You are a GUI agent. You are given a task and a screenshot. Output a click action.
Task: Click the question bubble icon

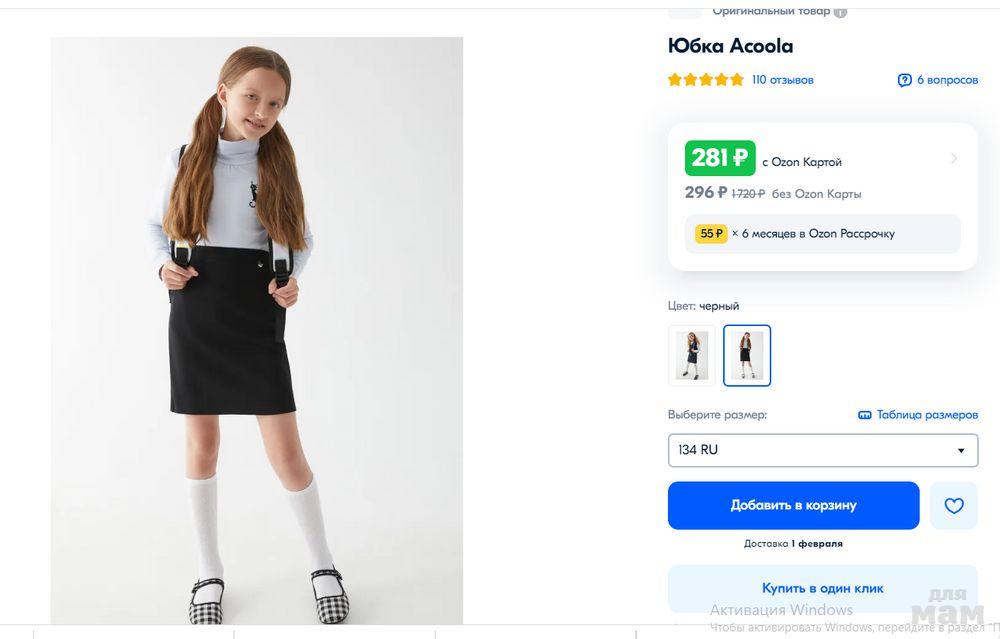[x=904, y=80]
